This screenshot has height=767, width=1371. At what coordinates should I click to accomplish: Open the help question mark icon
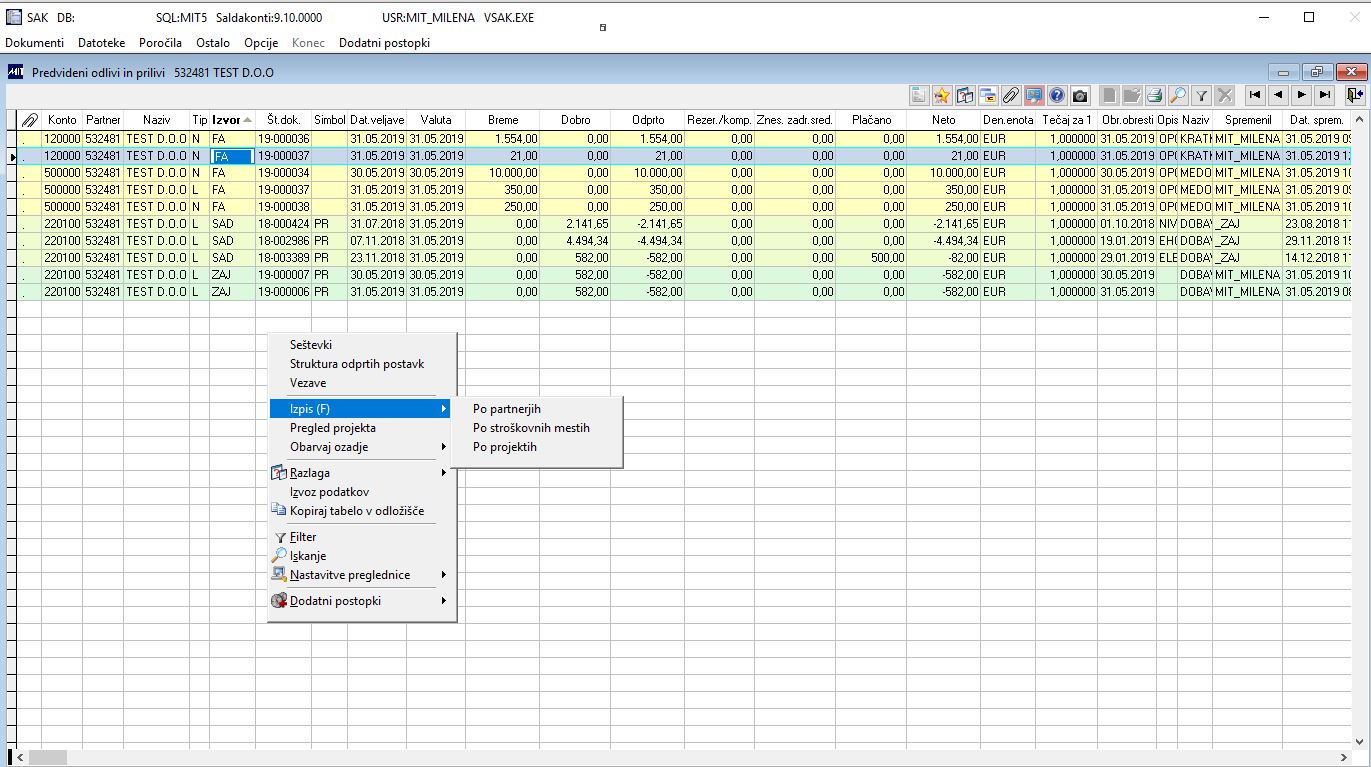coord(1057,95)
